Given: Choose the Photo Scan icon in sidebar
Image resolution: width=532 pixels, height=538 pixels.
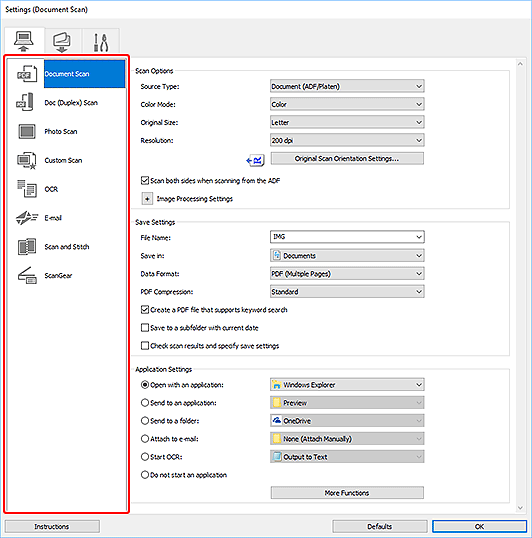Looking at the screenshot, I should tap(26, 131).
